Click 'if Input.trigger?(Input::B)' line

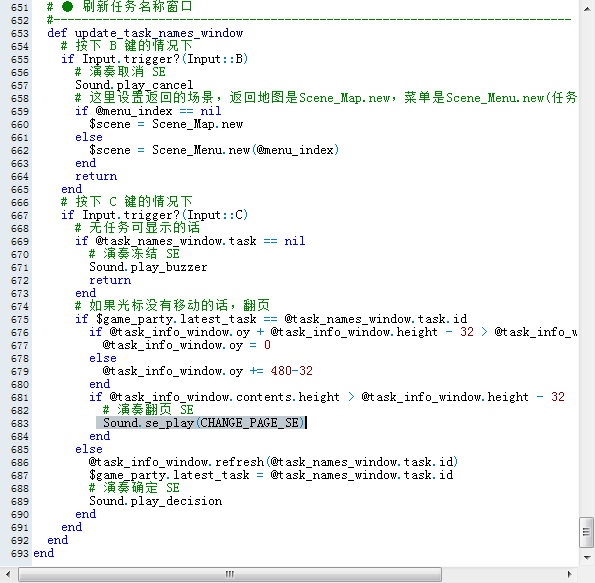pos(155,59)
